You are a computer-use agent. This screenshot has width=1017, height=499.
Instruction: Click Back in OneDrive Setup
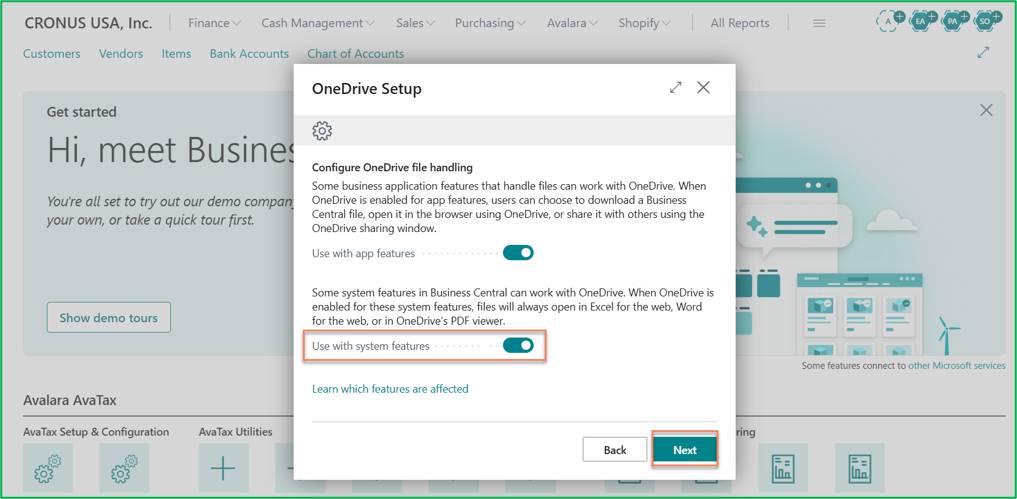coord(615,450)
